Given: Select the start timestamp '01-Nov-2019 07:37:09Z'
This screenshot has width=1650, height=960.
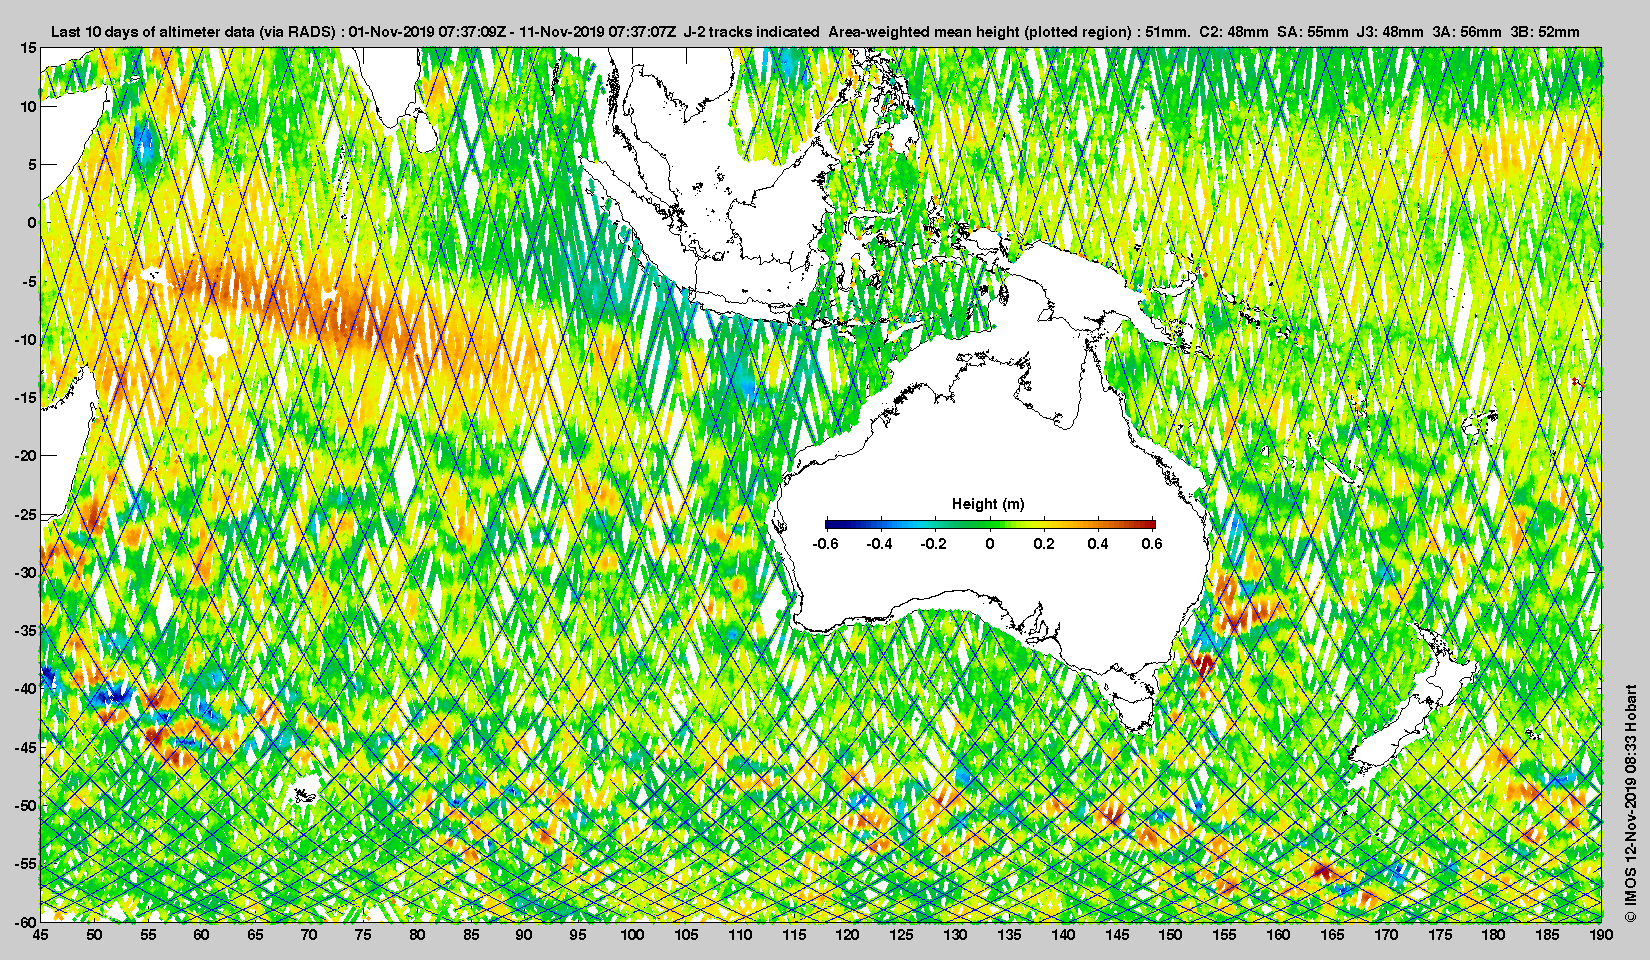Looking at the screenshot, I should (428, 32).
